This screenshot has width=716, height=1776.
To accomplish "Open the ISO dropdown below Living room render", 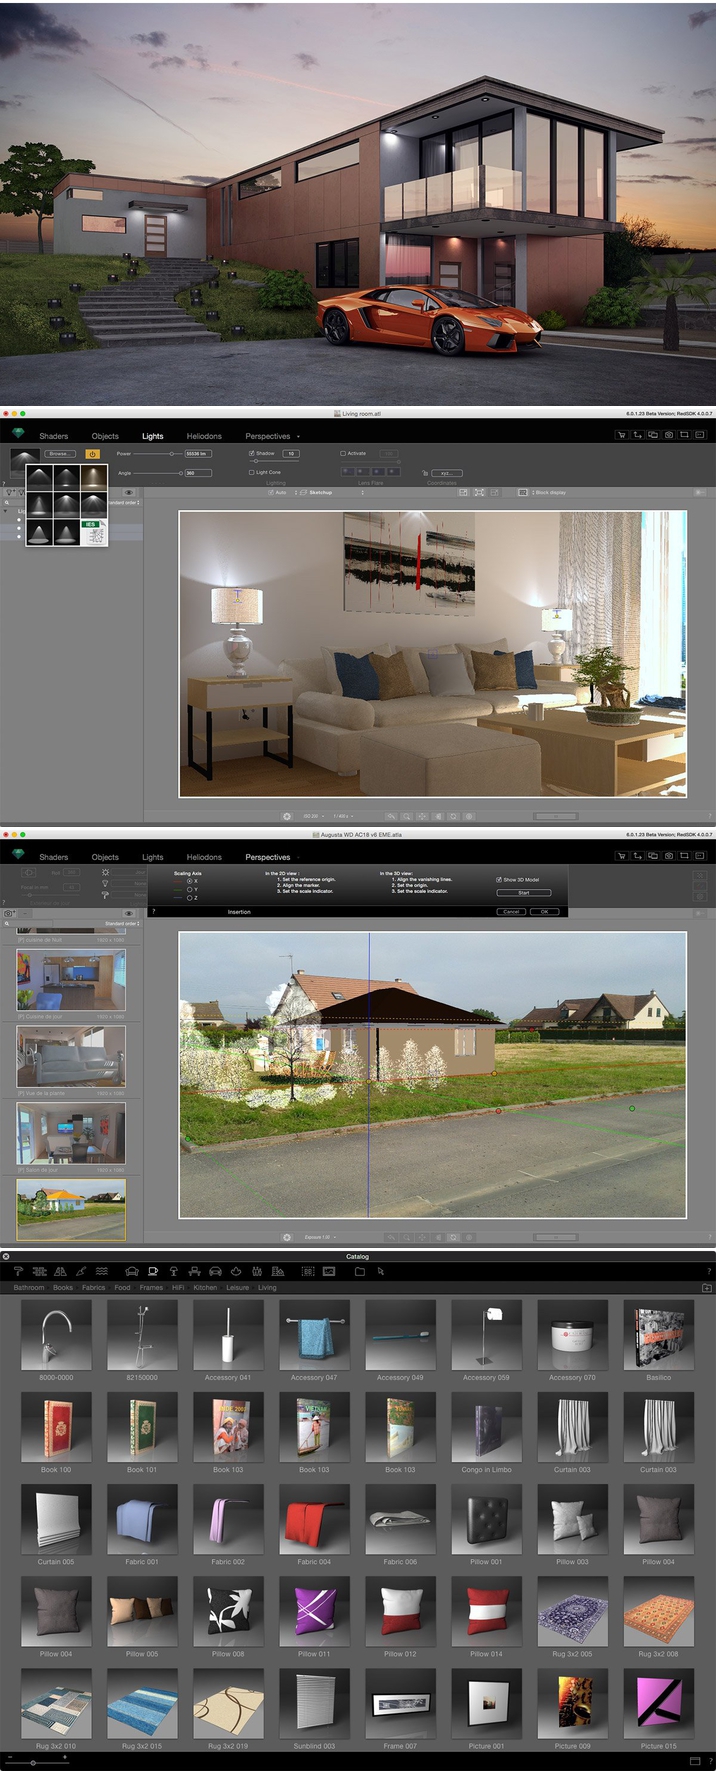I will coord(316,816).
